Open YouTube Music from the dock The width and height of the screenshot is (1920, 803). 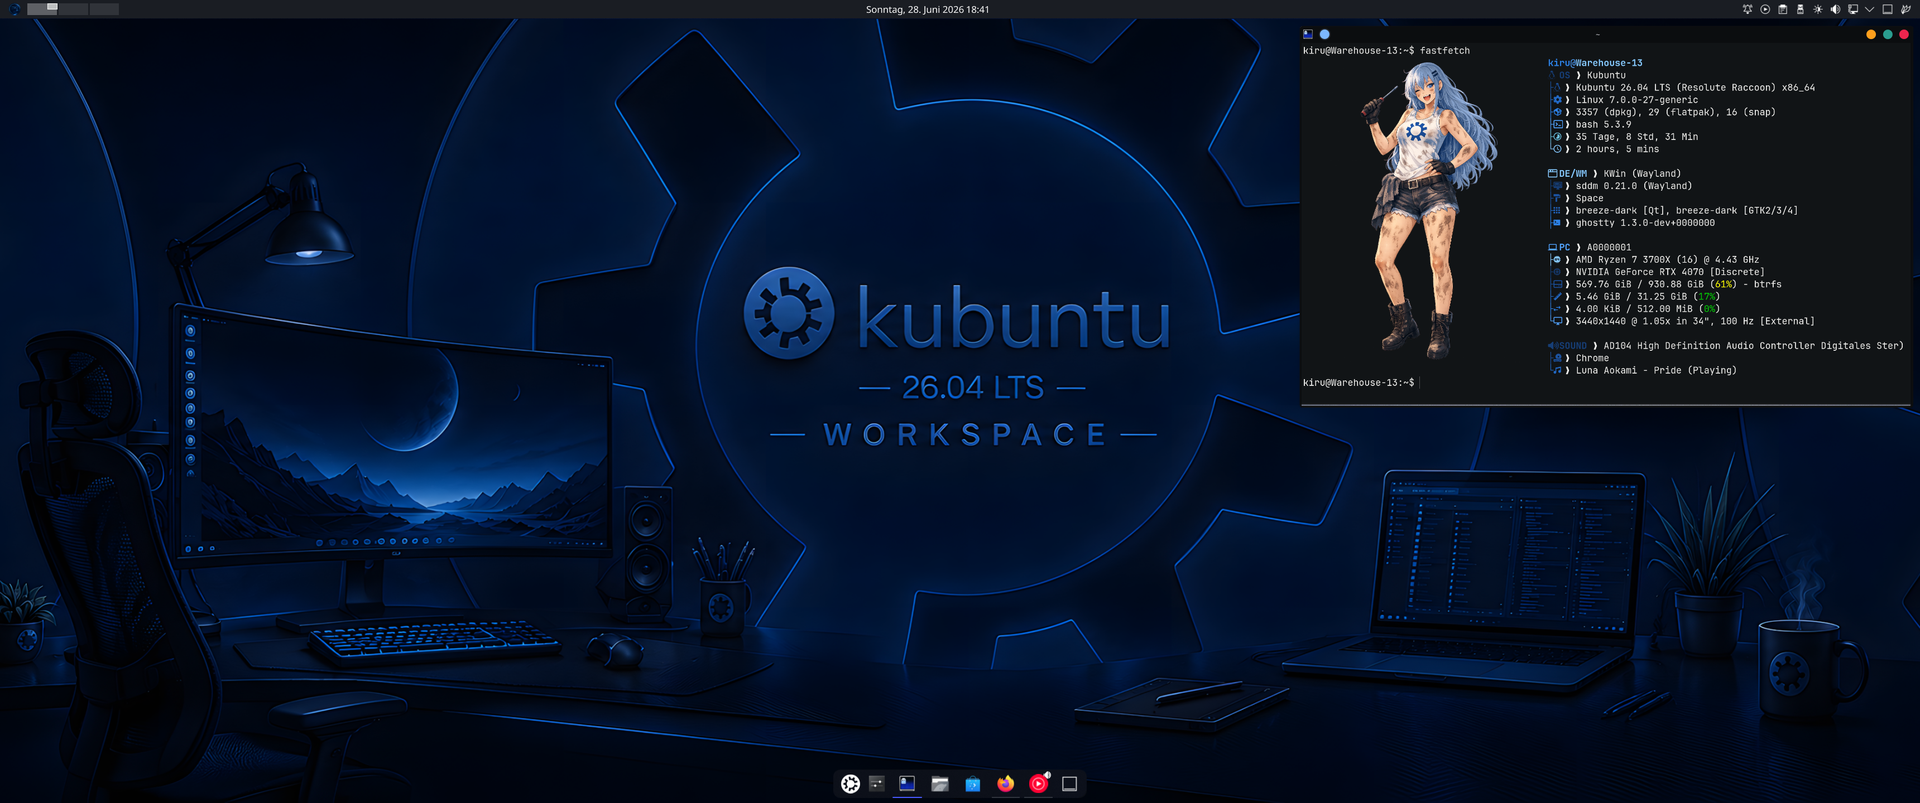click(x=1038, y=784)
